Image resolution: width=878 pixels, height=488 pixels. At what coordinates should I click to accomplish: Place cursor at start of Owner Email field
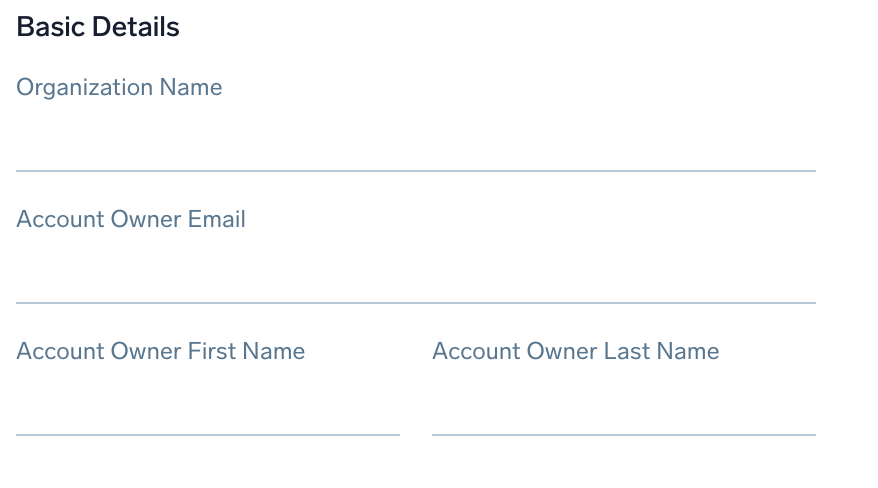click(x=22, y=278)
